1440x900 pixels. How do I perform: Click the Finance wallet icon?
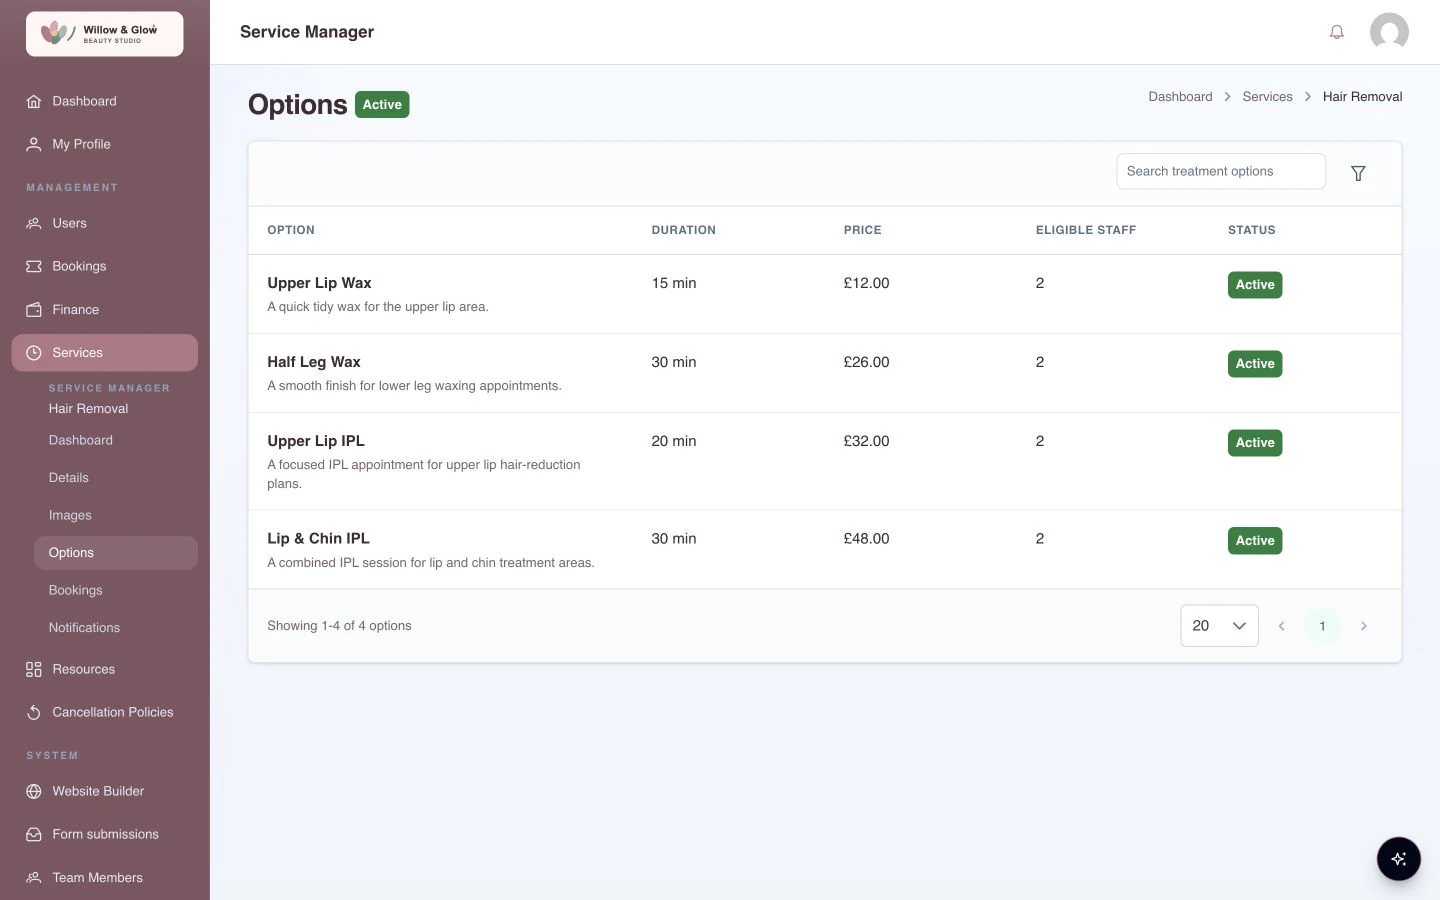tap(34, 309)
